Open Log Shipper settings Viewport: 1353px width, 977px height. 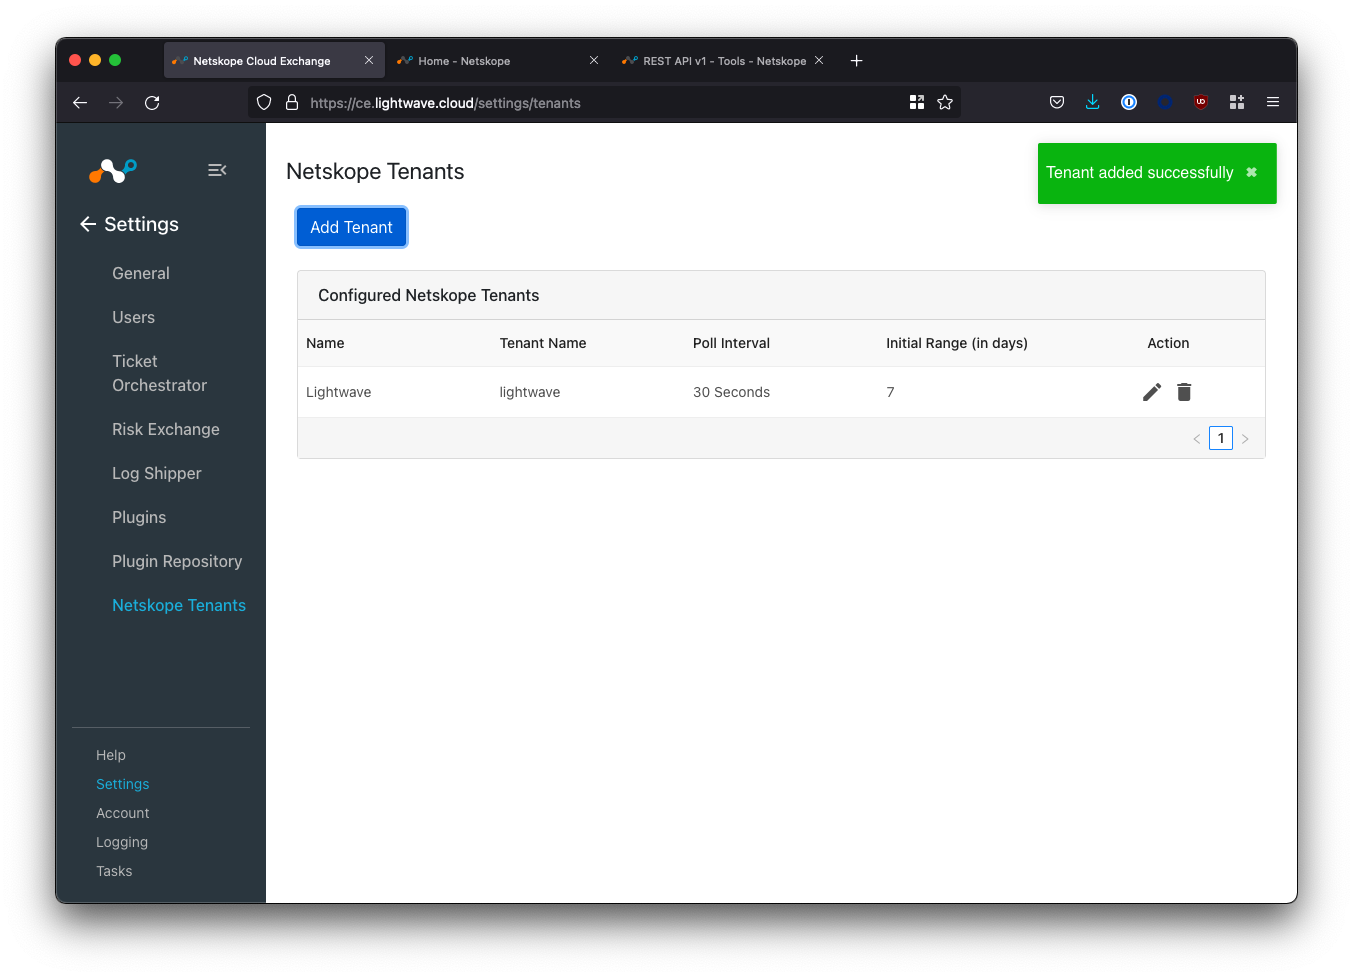pos(157,473)
